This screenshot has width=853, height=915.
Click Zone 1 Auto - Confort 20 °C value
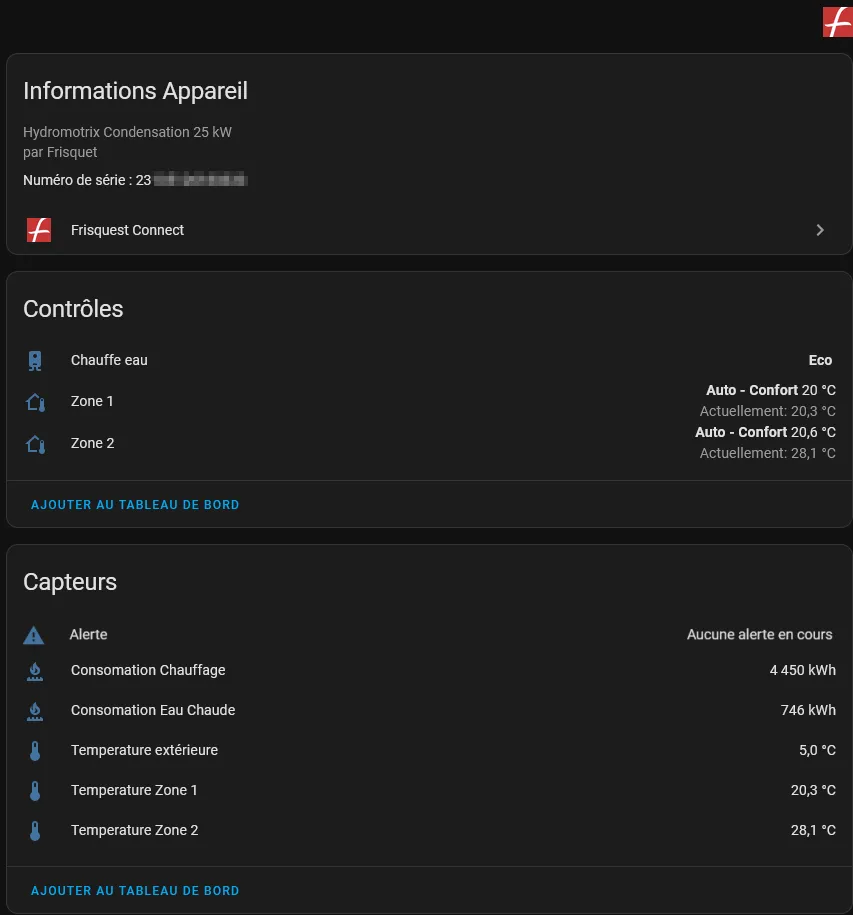(771, 390)
